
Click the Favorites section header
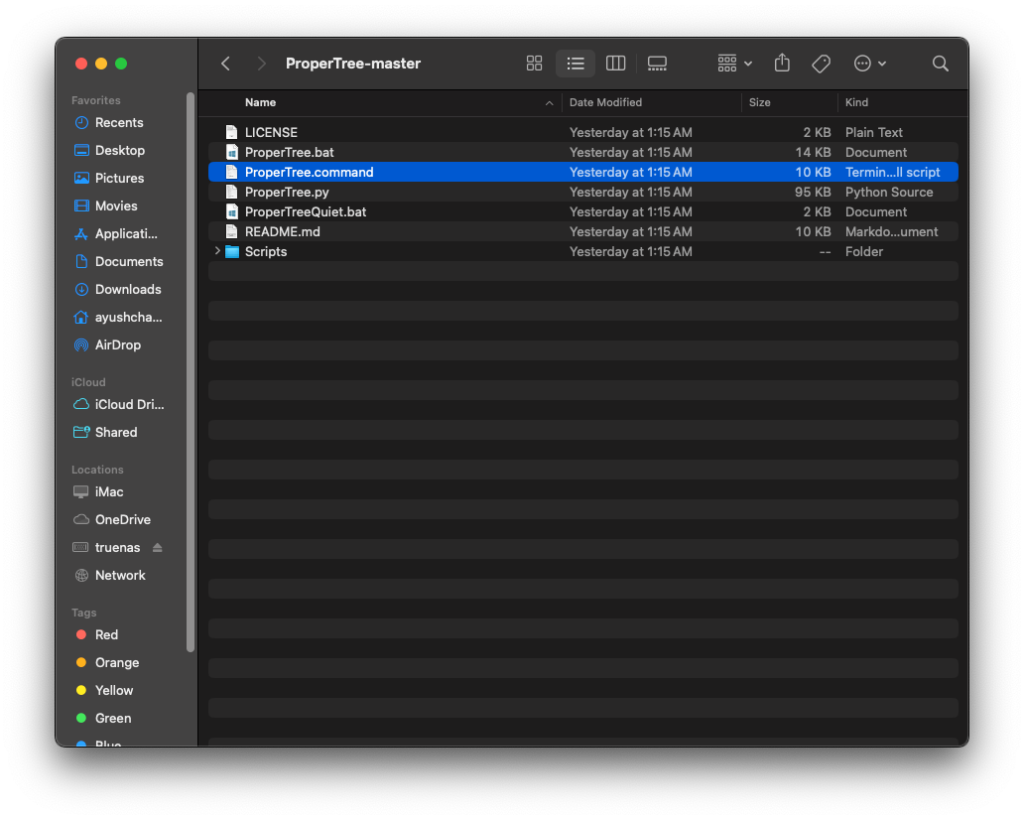point(96,101)
